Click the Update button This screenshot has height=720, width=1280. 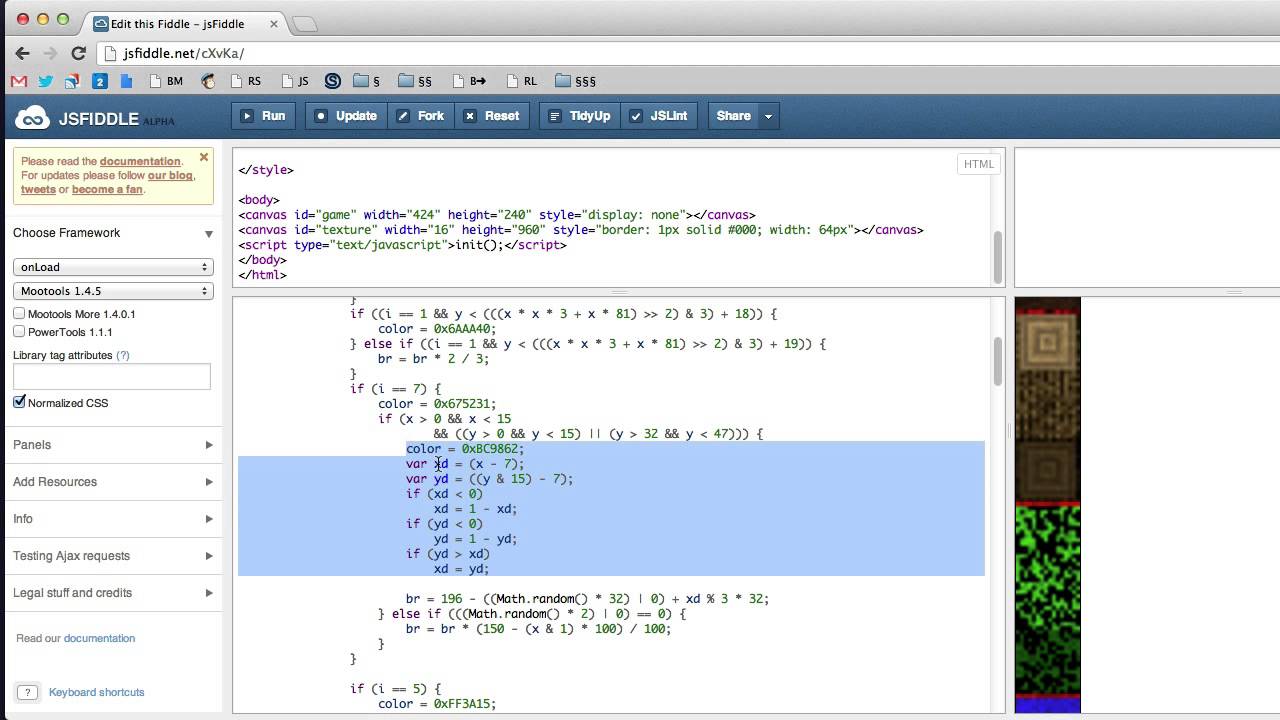346,116
